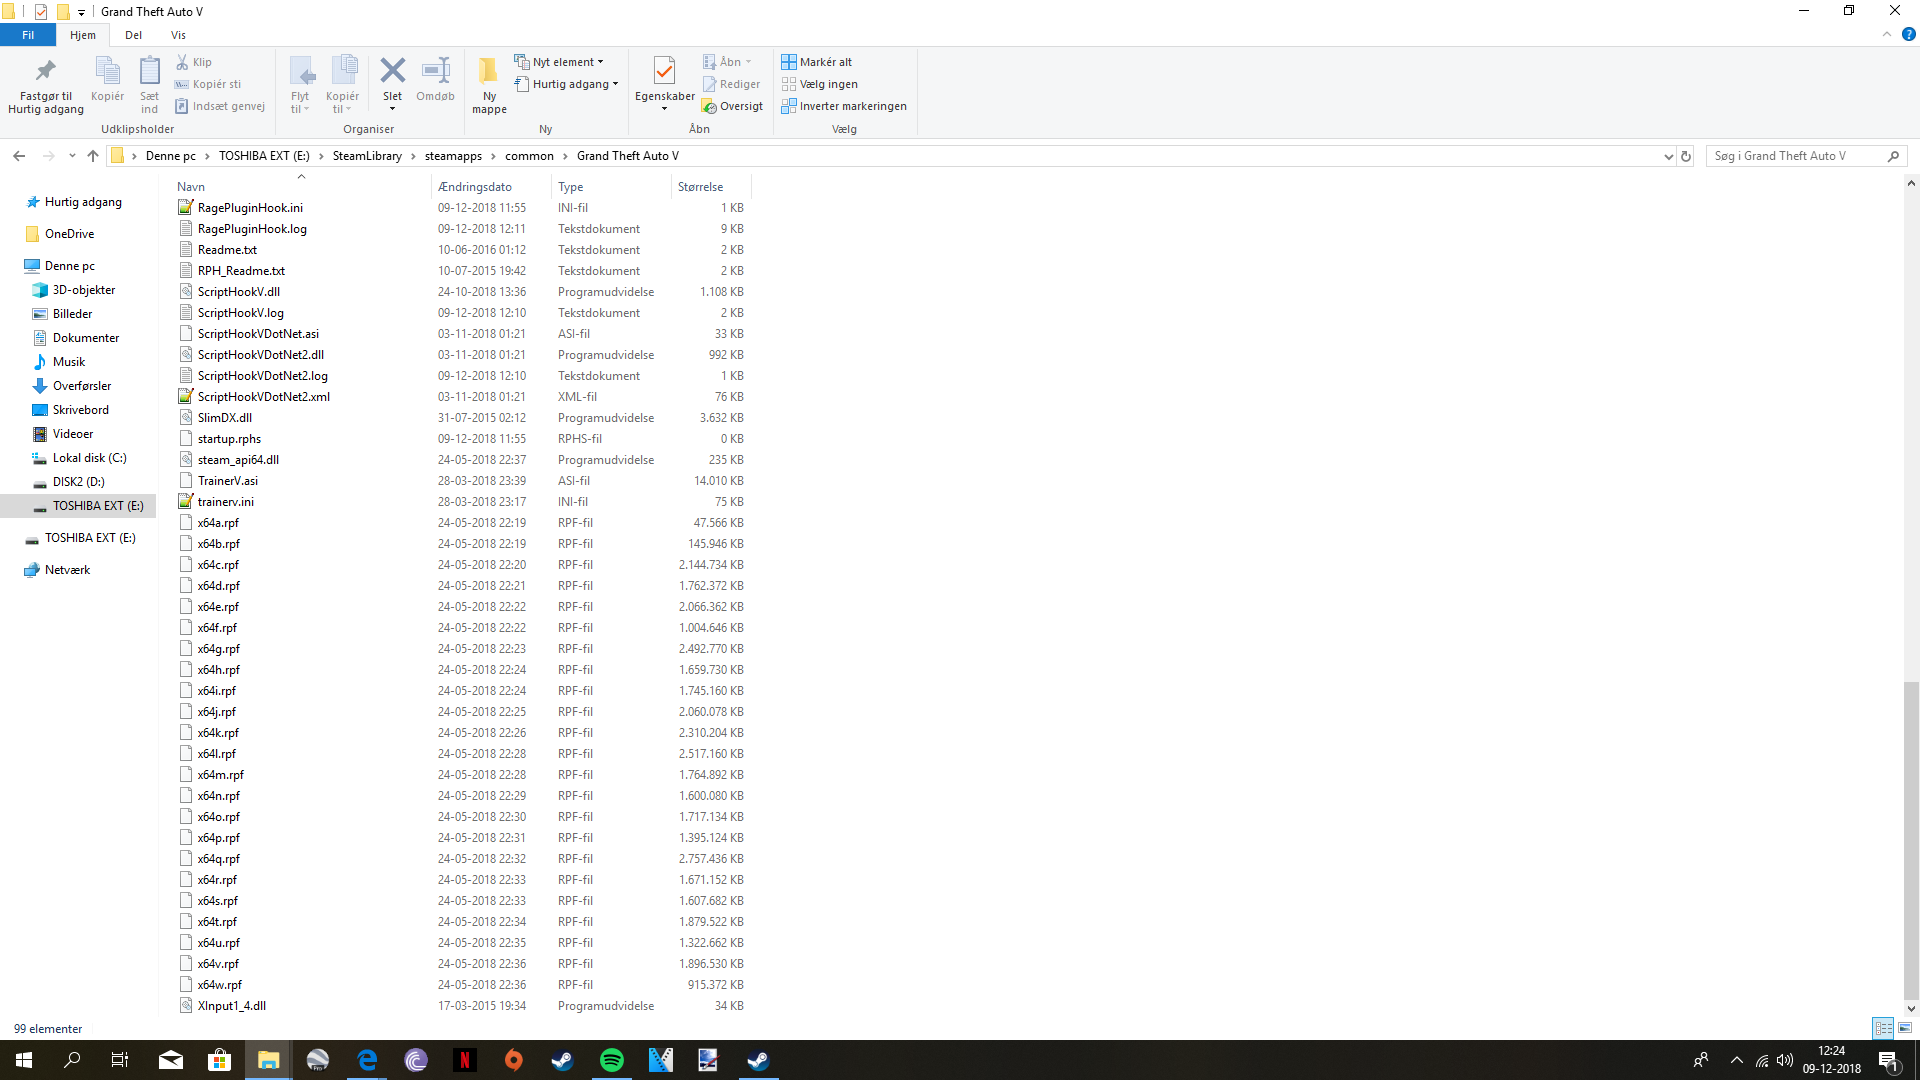
Task: Expand the Nyt element dropdown
Action: pyautogui.click(x=560, y=62)
